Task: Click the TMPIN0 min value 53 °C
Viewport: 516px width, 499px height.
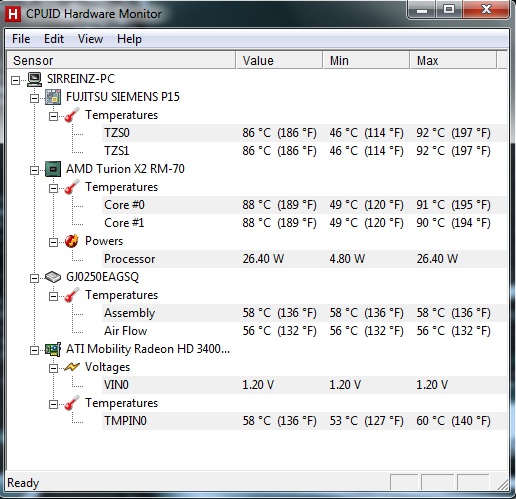Action: coord(367,421)
